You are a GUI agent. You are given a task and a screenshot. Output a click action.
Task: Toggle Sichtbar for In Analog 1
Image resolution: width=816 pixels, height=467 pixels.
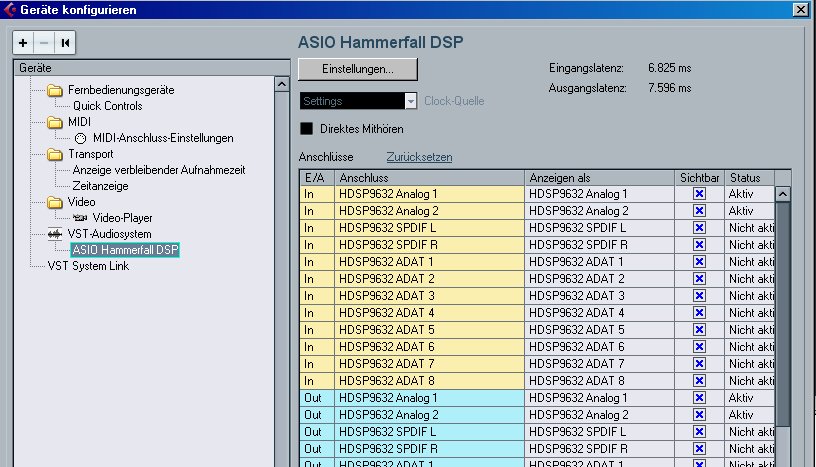point(699,194)
